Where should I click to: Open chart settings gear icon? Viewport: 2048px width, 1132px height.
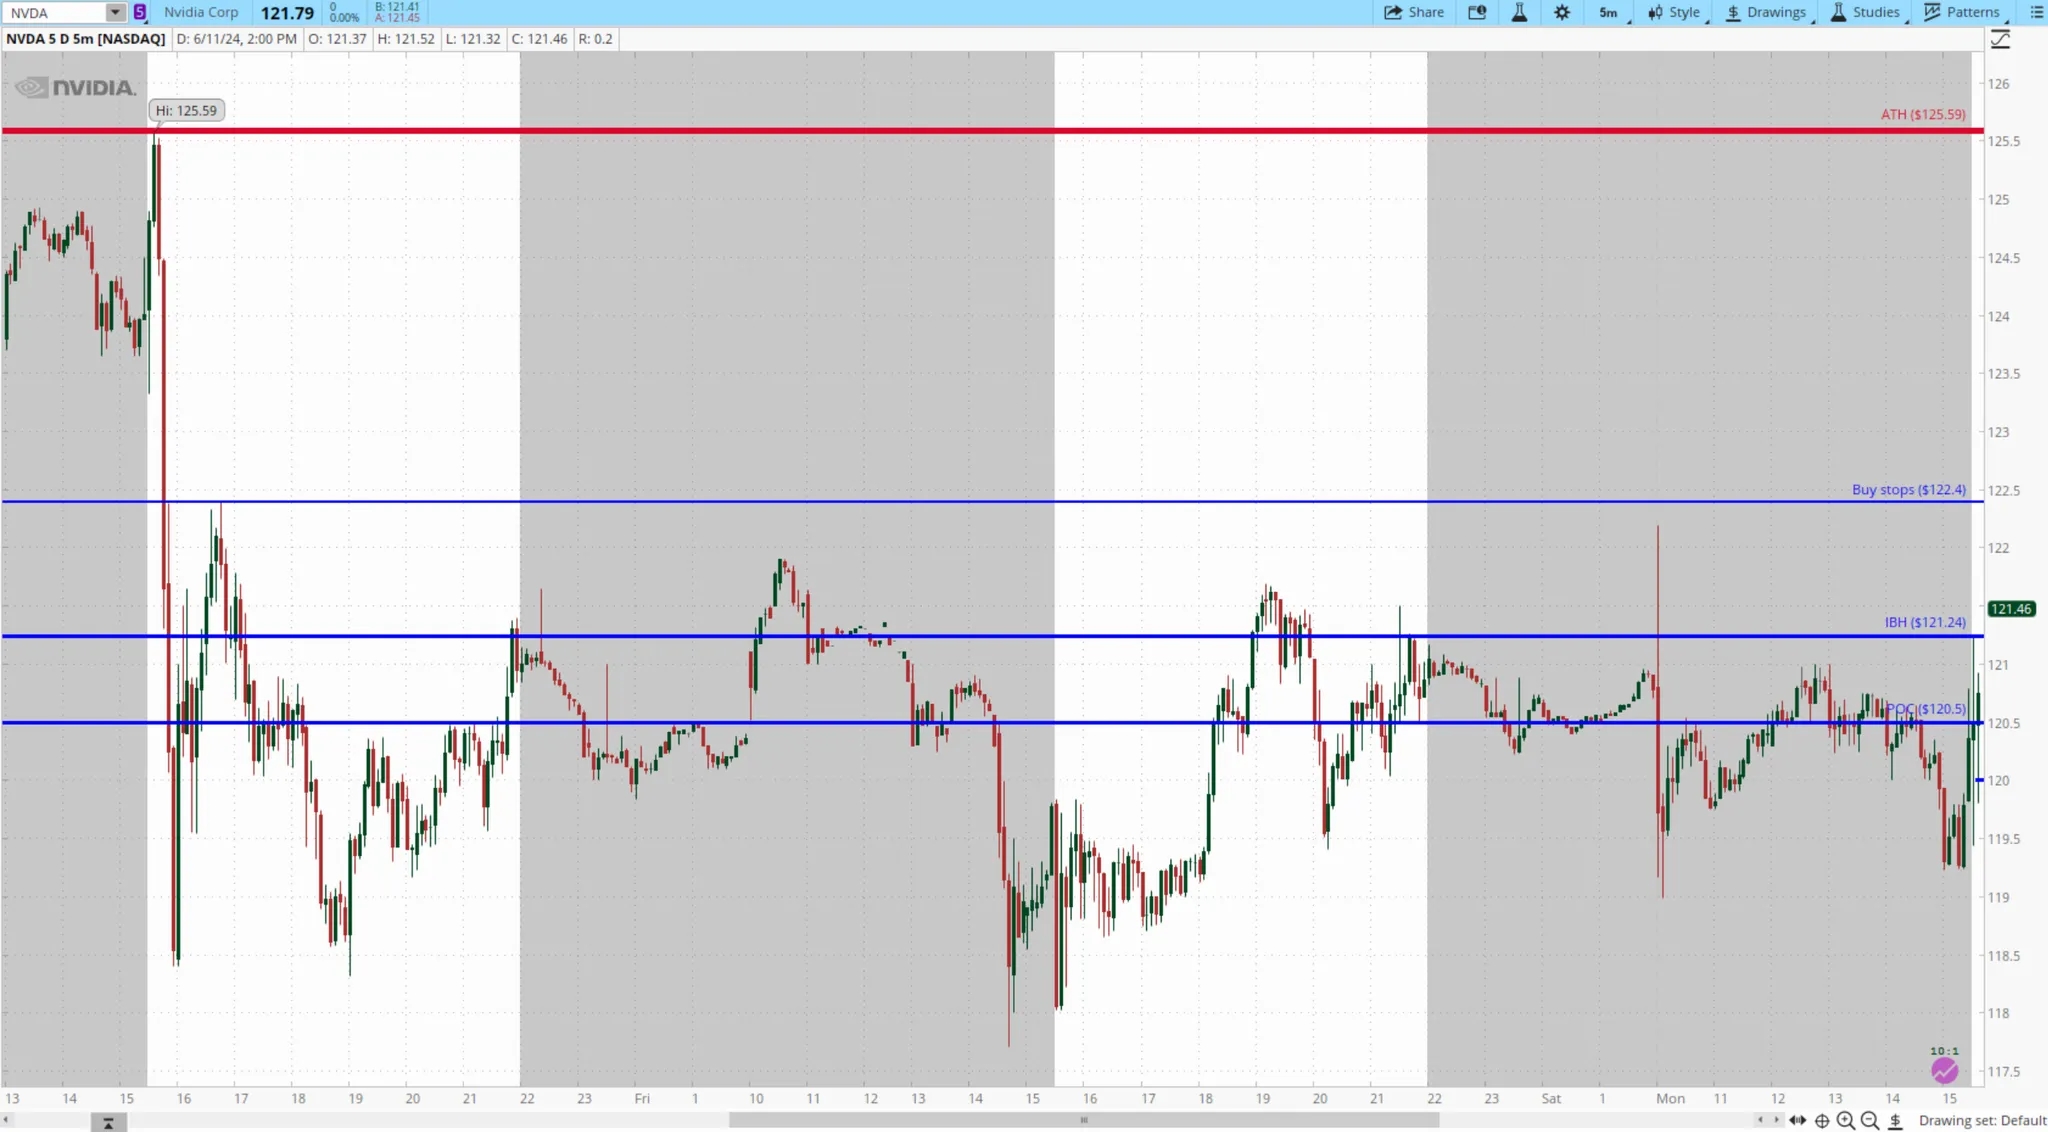[x=1562, y=12]
